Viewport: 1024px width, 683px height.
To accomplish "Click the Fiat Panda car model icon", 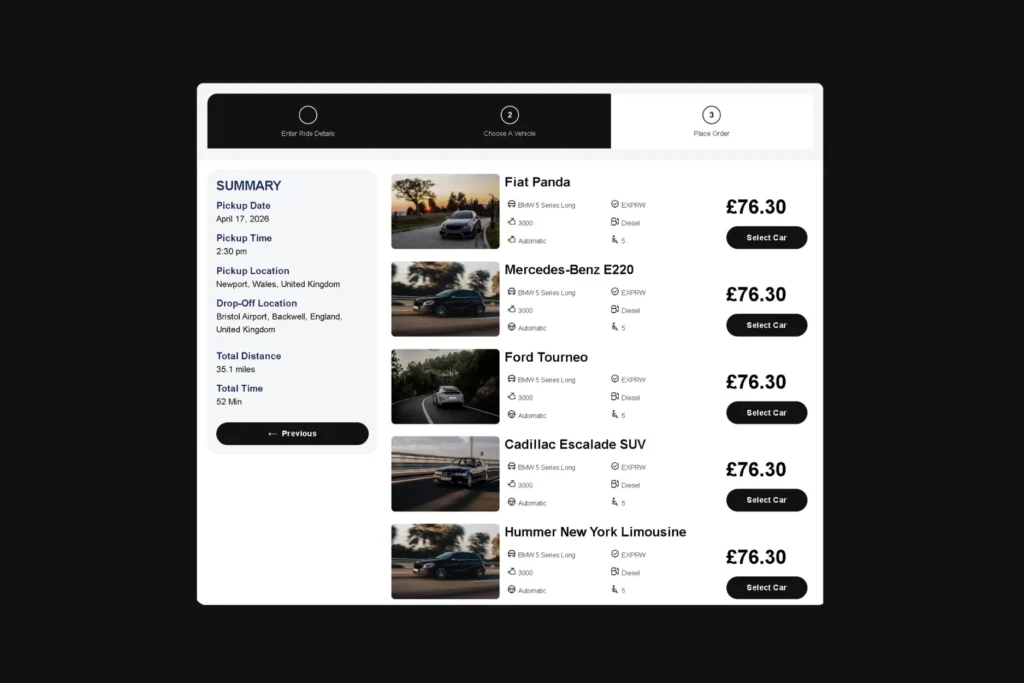I will point(511,204).
